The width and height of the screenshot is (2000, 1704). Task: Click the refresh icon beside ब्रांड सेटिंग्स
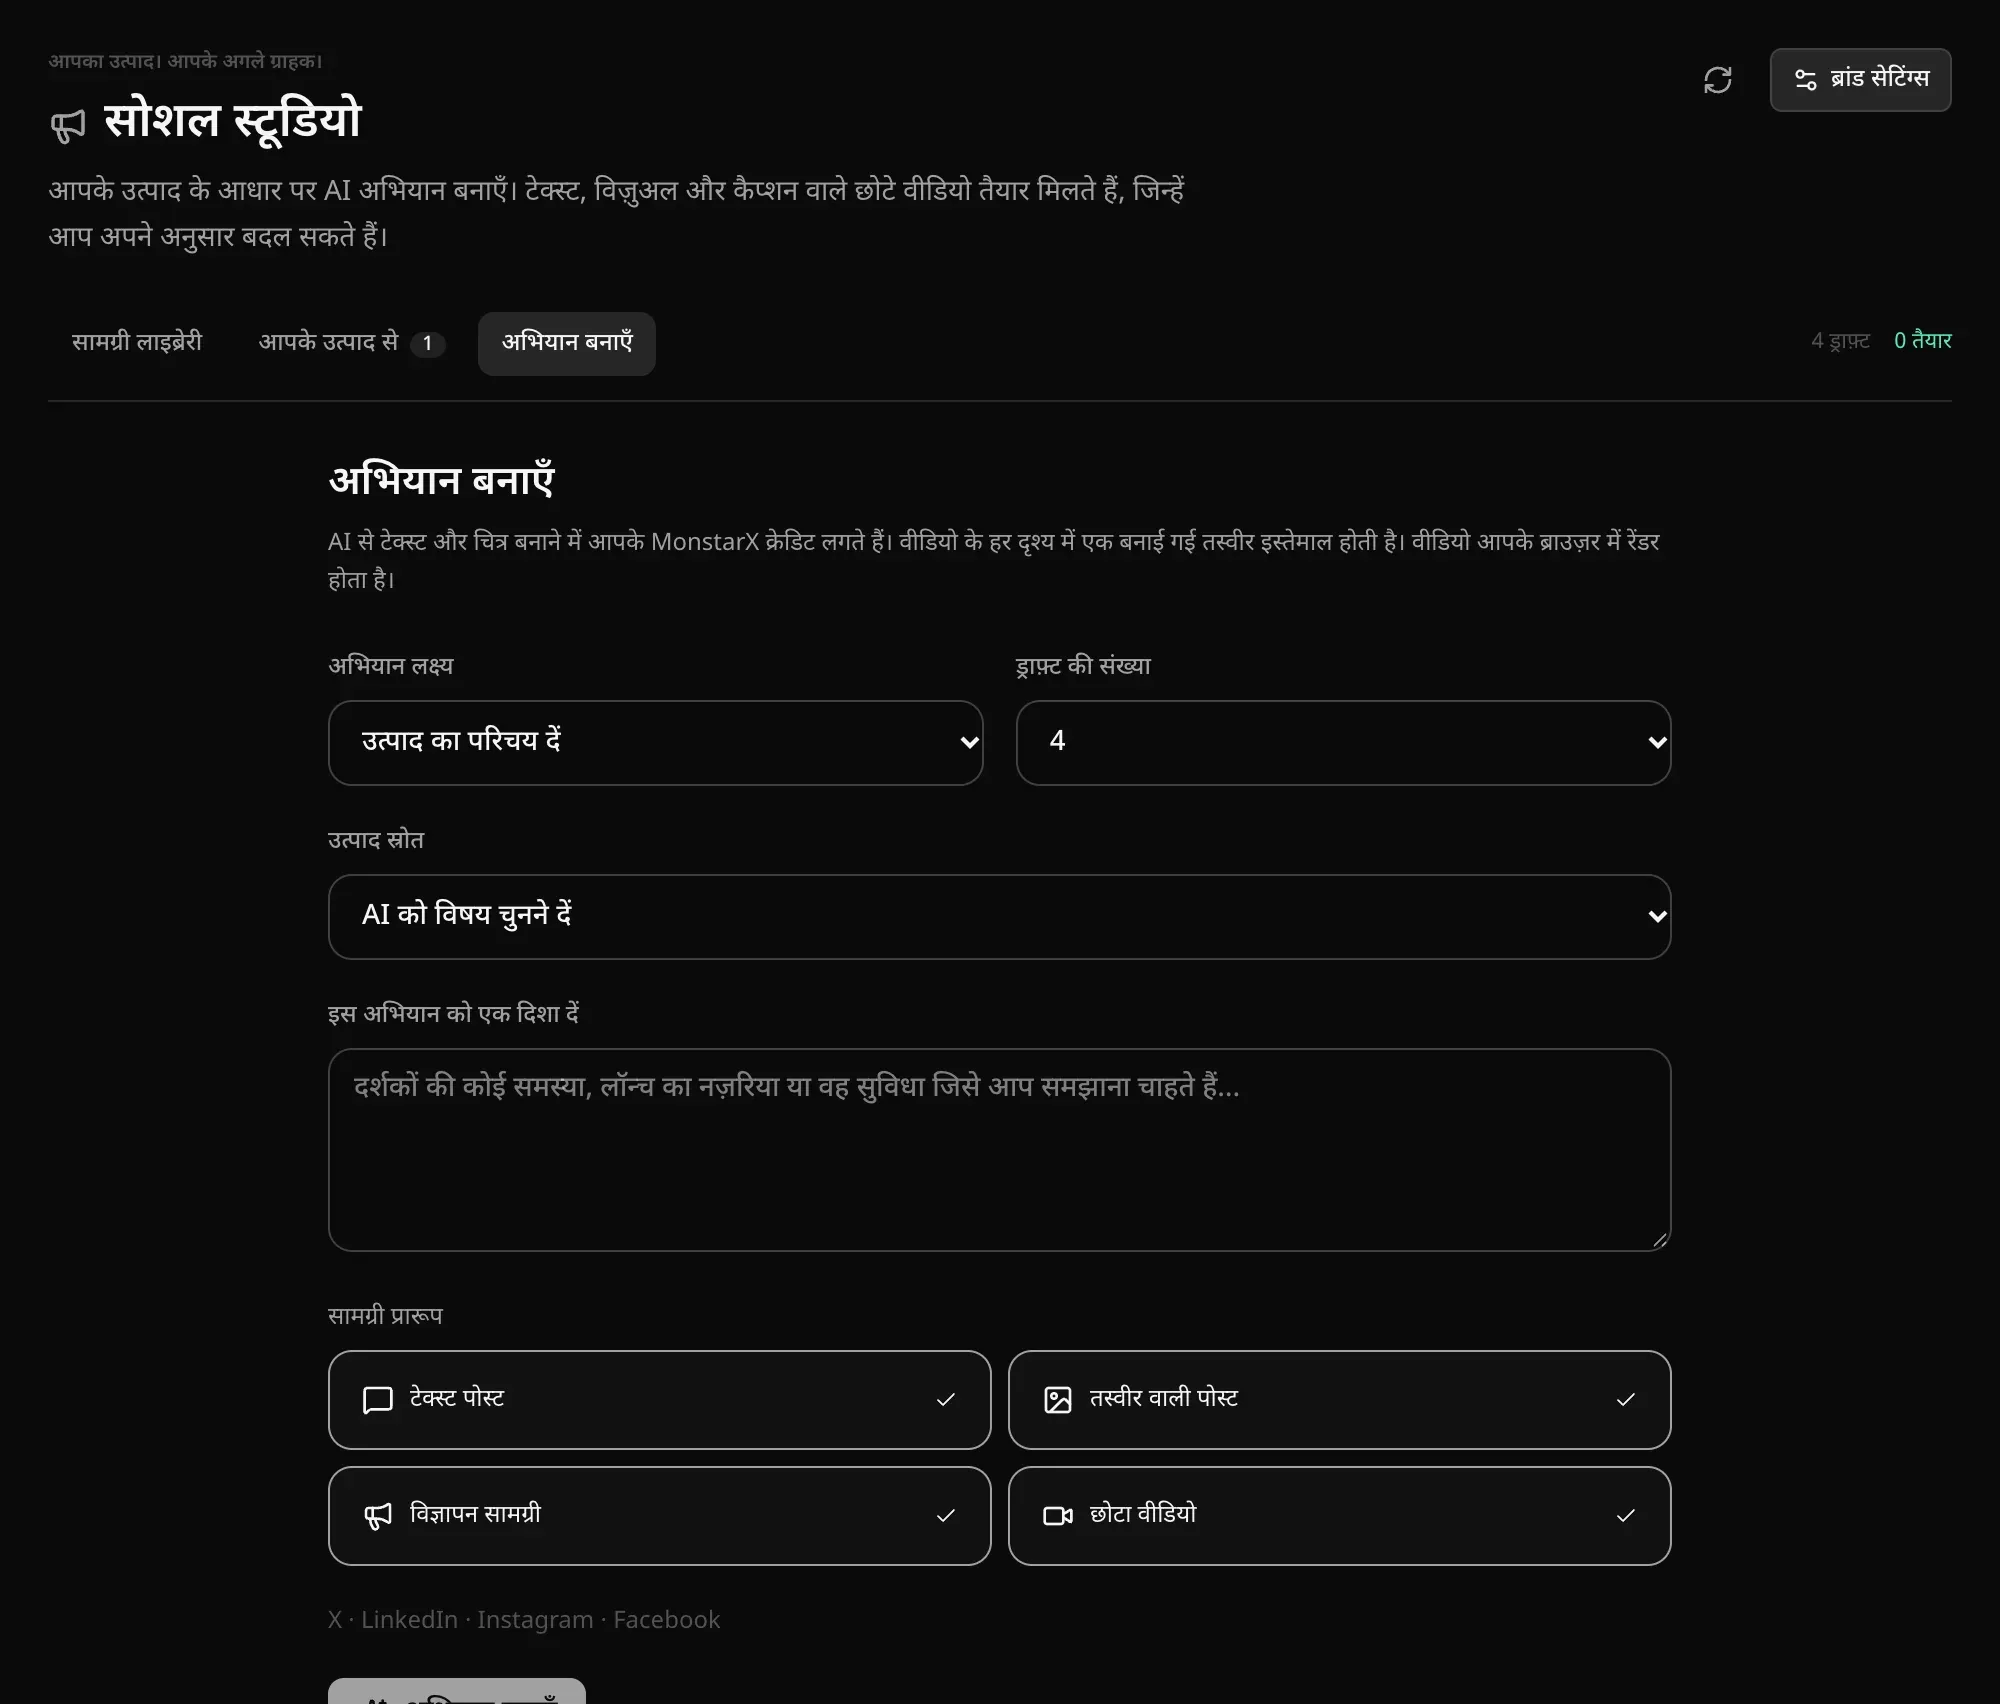pyautogui.click(x=1717, y=80)
